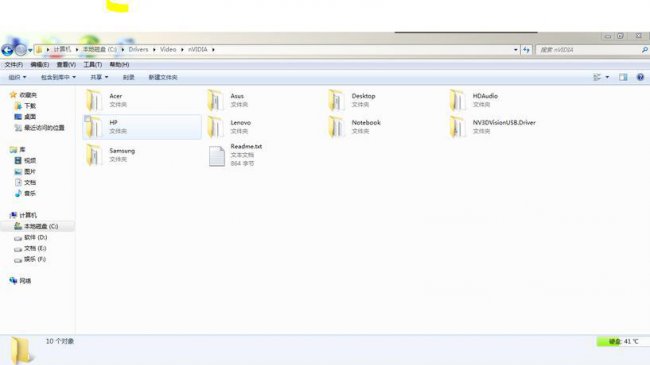This screenshot has width=650, height=365.
Task: Click the refresh button beside the address bar
Action: click(526, 50)
